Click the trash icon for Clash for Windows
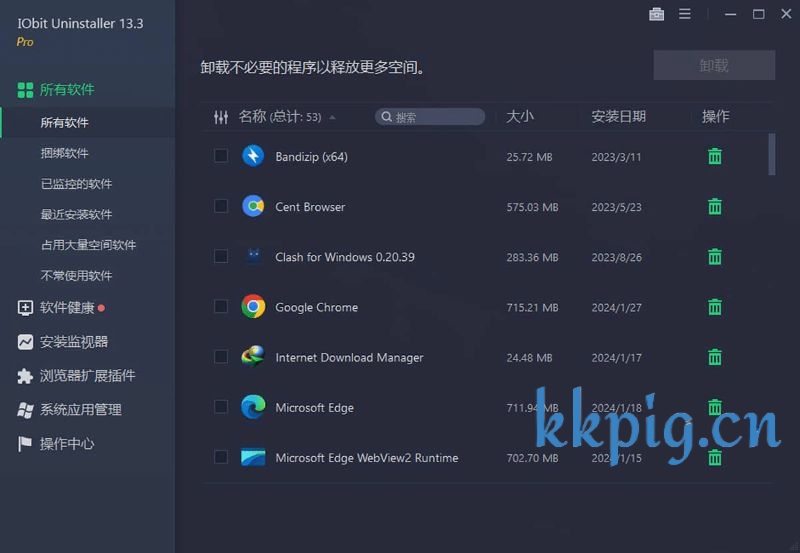The image size is (800, 553). [x=715, y=257]
